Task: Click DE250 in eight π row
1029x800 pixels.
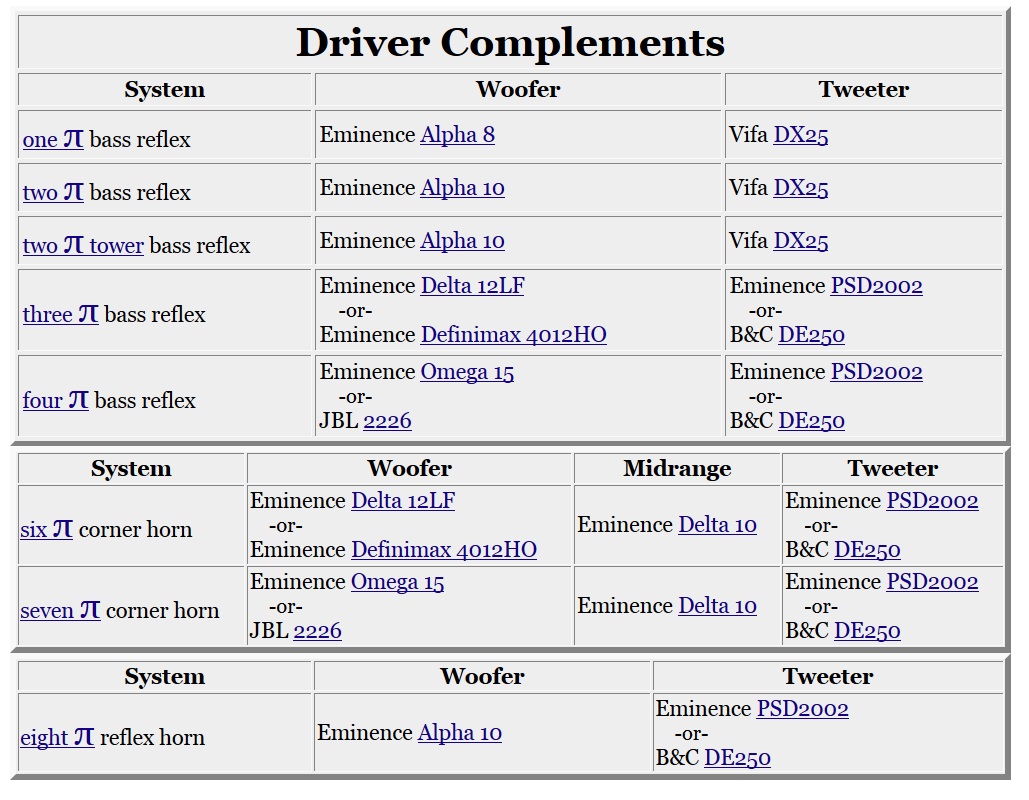Action: (737, 757)
